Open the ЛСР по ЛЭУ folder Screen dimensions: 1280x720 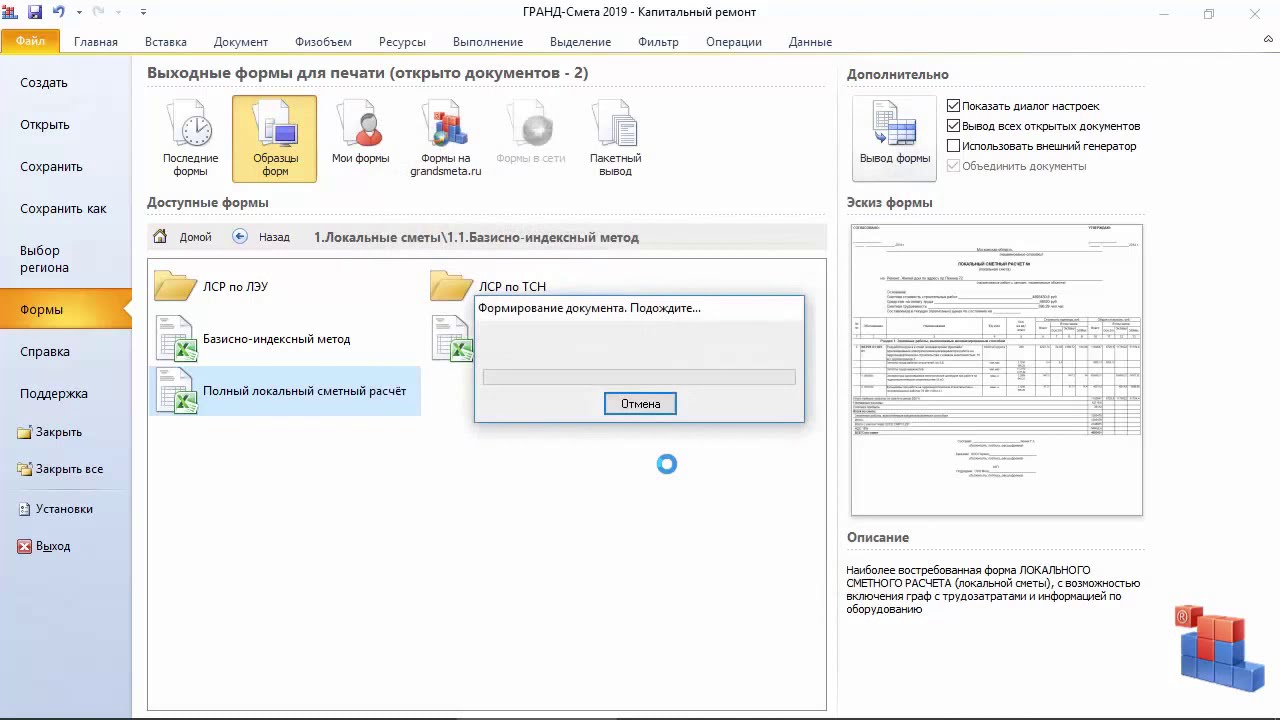[212, 286]
